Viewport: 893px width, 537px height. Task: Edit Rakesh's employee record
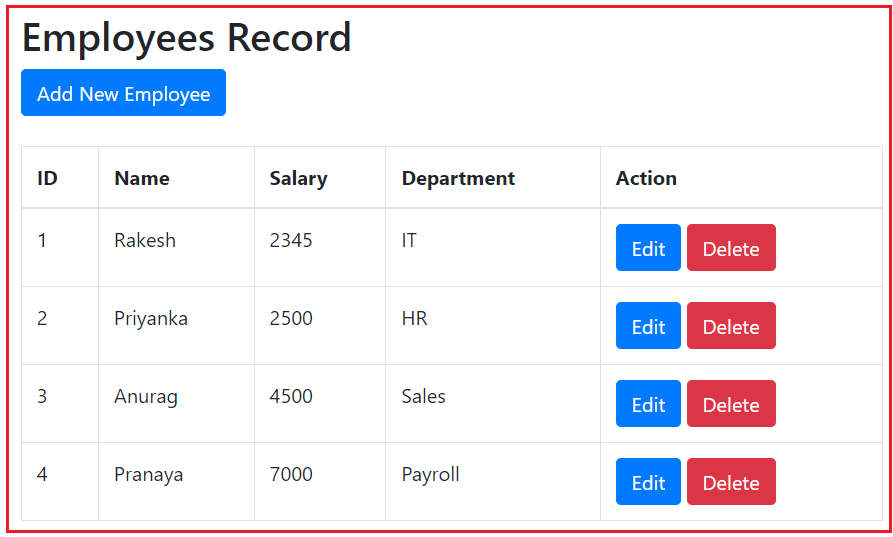pyautogui.click(x=648, y=248)
